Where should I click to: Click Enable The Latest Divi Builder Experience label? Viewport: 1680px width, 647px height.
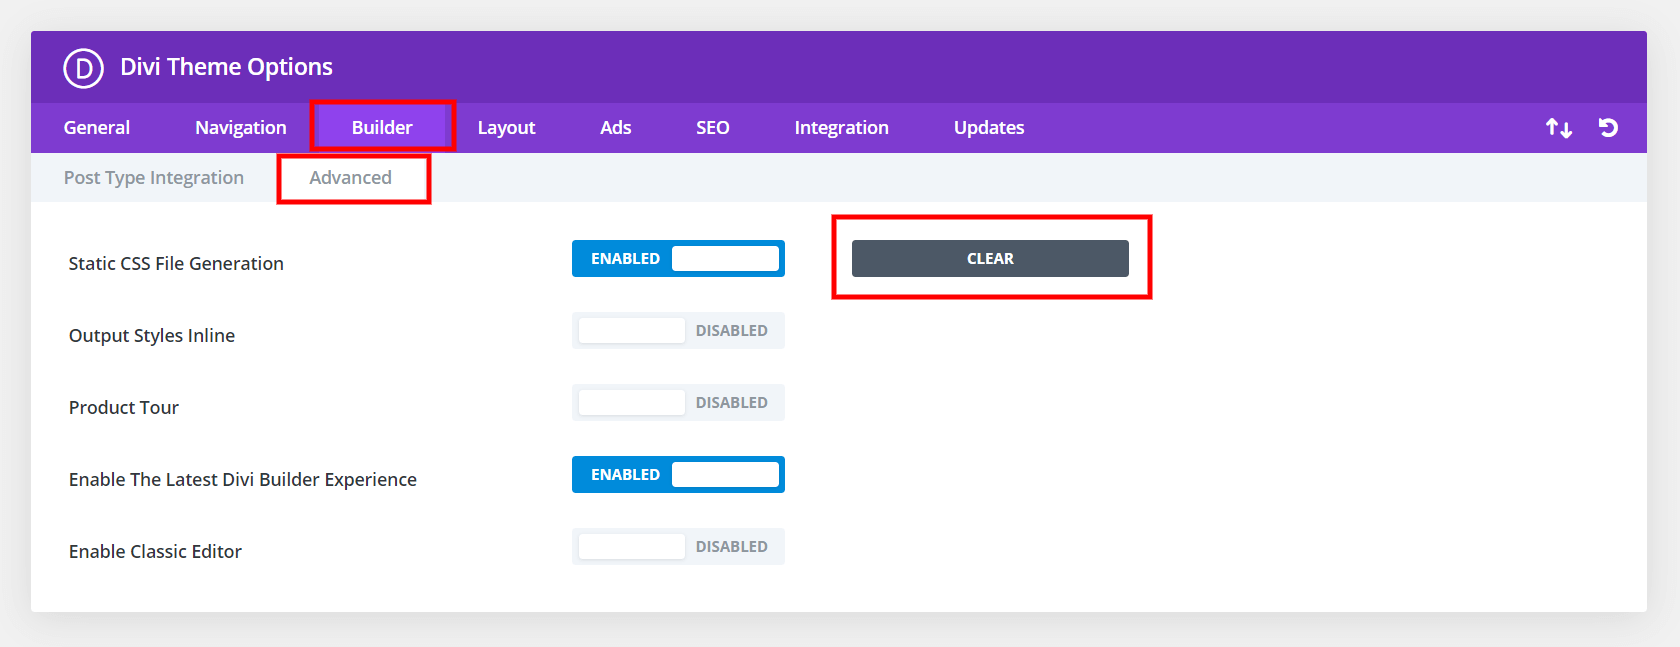click(x=243, y=480)
